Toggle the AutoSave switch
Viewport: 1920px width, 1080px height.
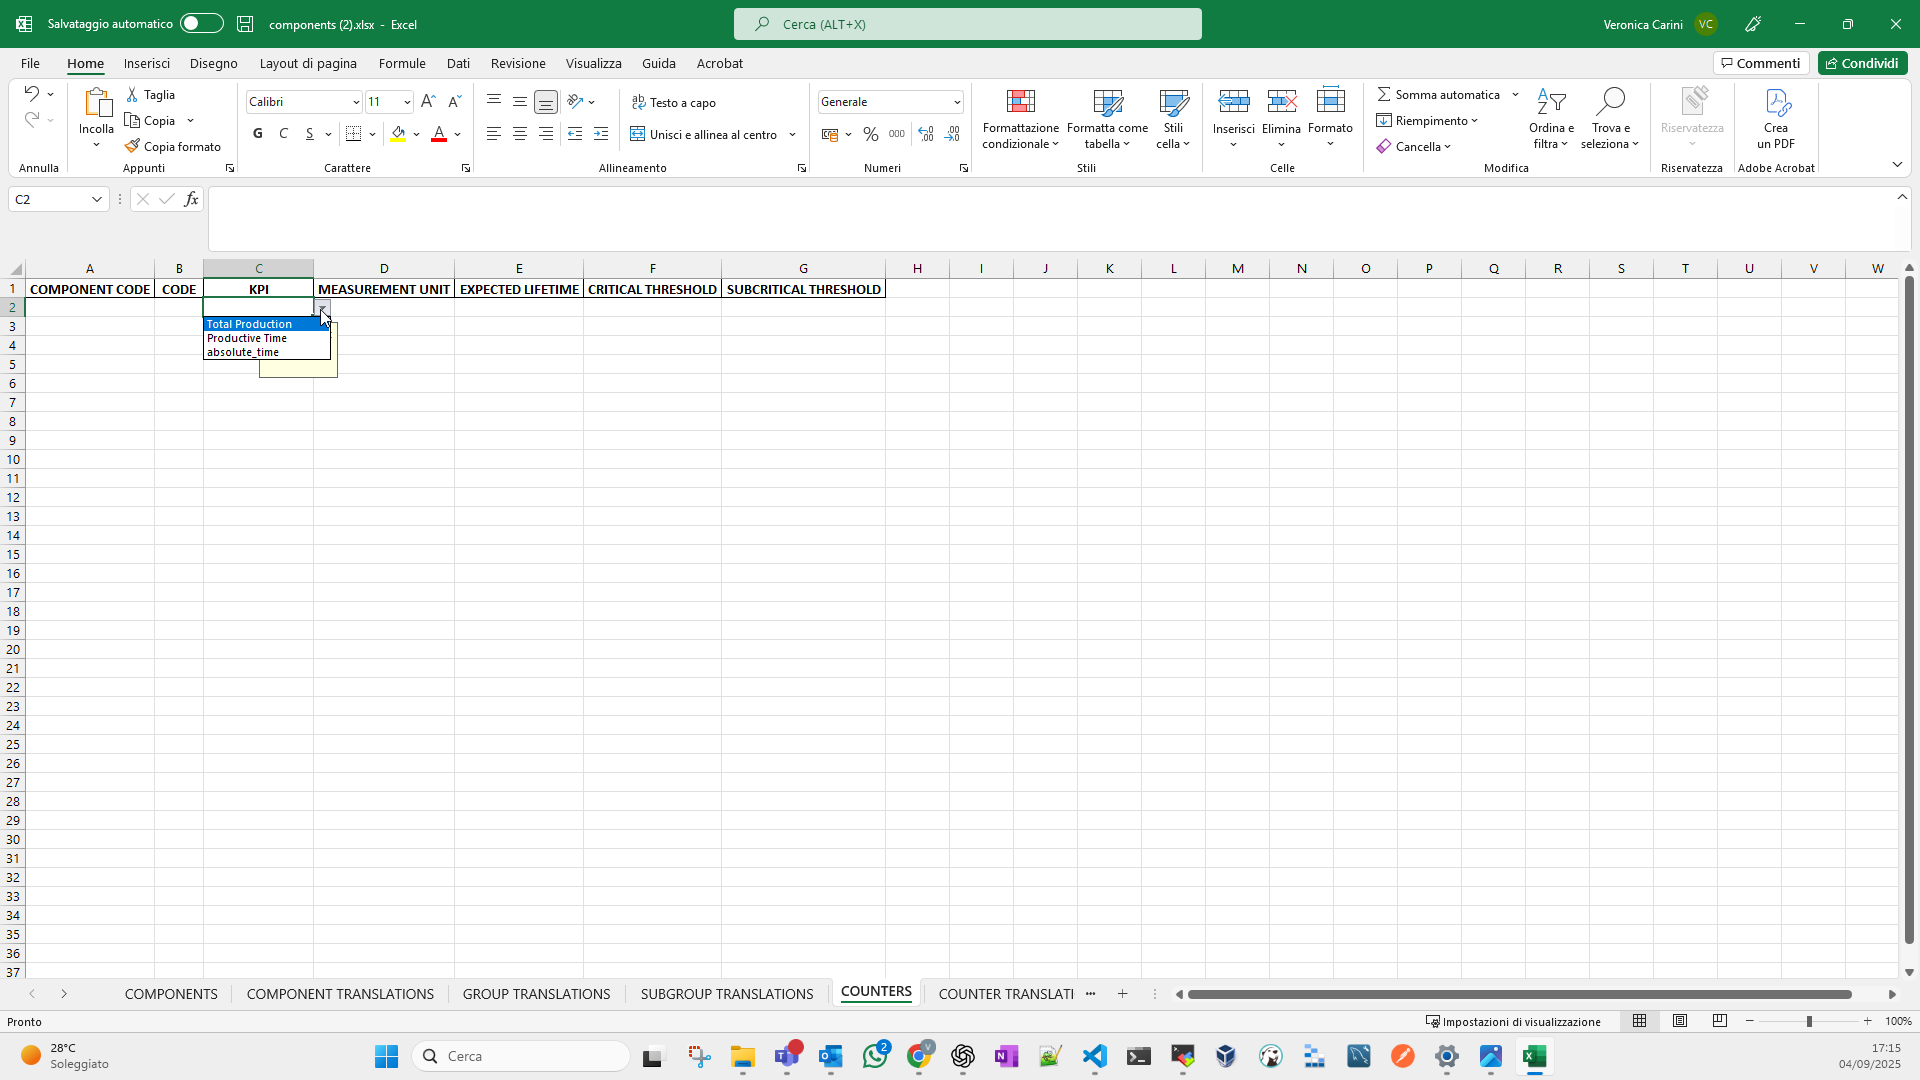pyautogui.click(x=202, y=24)
